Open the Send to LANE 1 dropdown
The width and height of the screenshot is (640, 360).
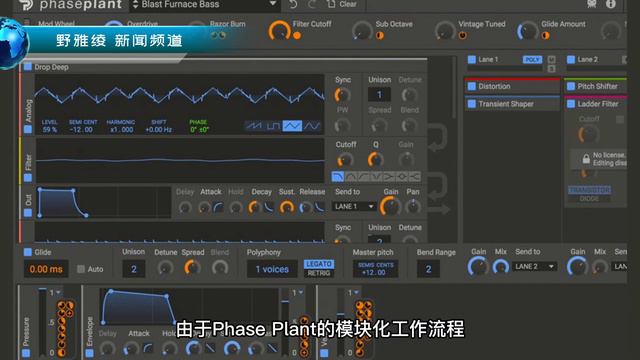353,207
